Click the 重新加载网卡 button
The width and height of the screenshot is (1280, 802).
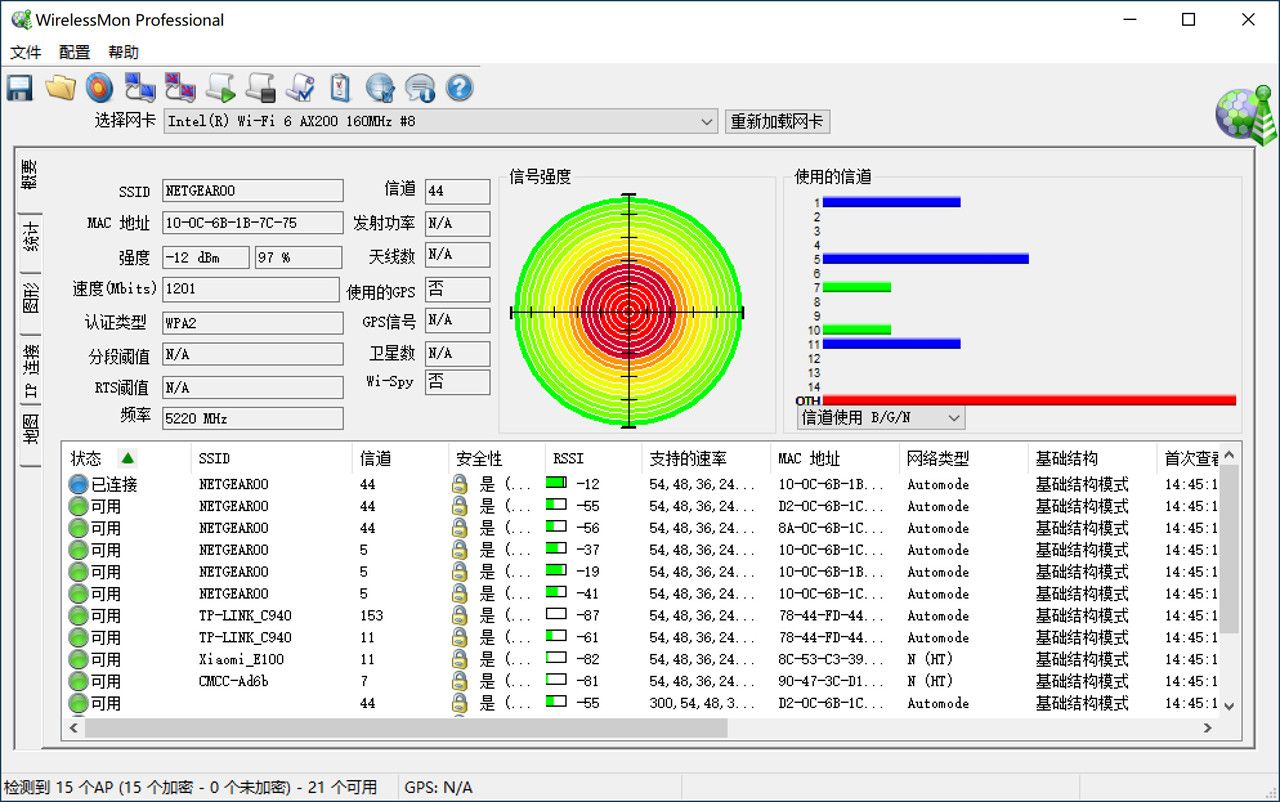(777, 121)
